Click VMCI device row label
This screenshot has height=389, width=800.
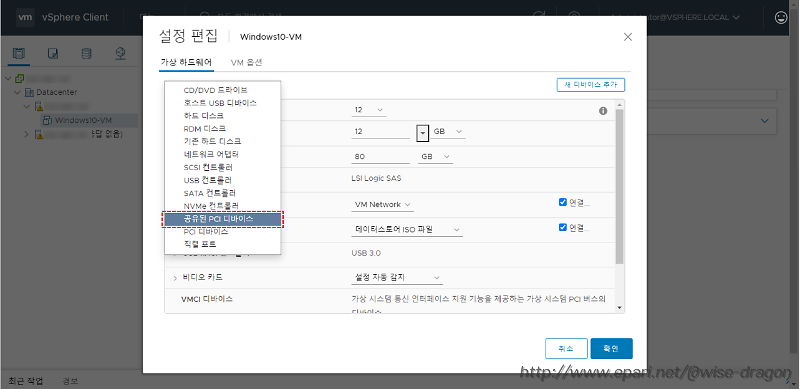(x=207, y=299)
